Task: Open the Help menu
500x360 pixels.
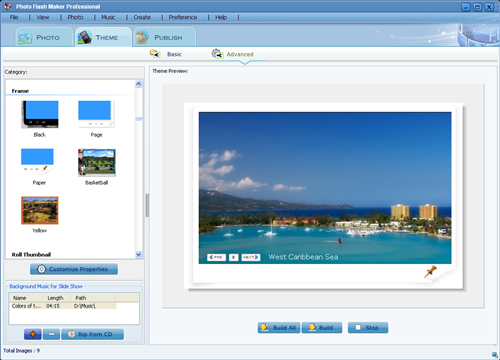Action: point(221,17)
